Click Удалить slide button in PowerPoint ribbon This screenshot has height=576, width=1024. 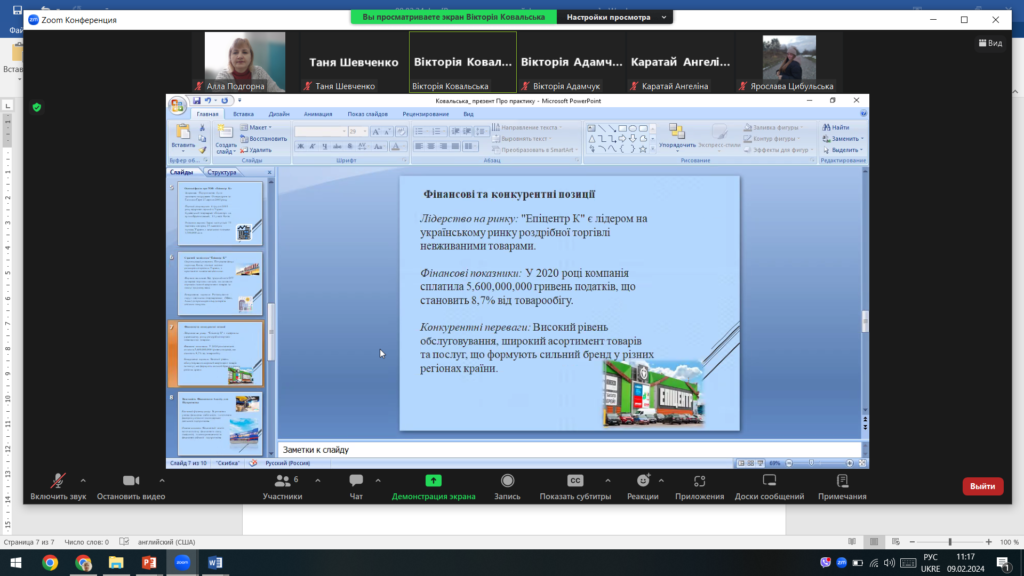point(256,150)
